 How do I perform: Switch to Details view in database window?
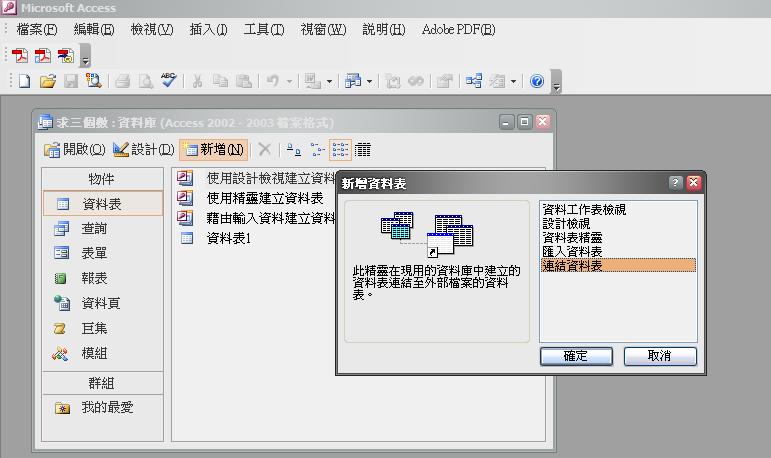coord(363,149)
